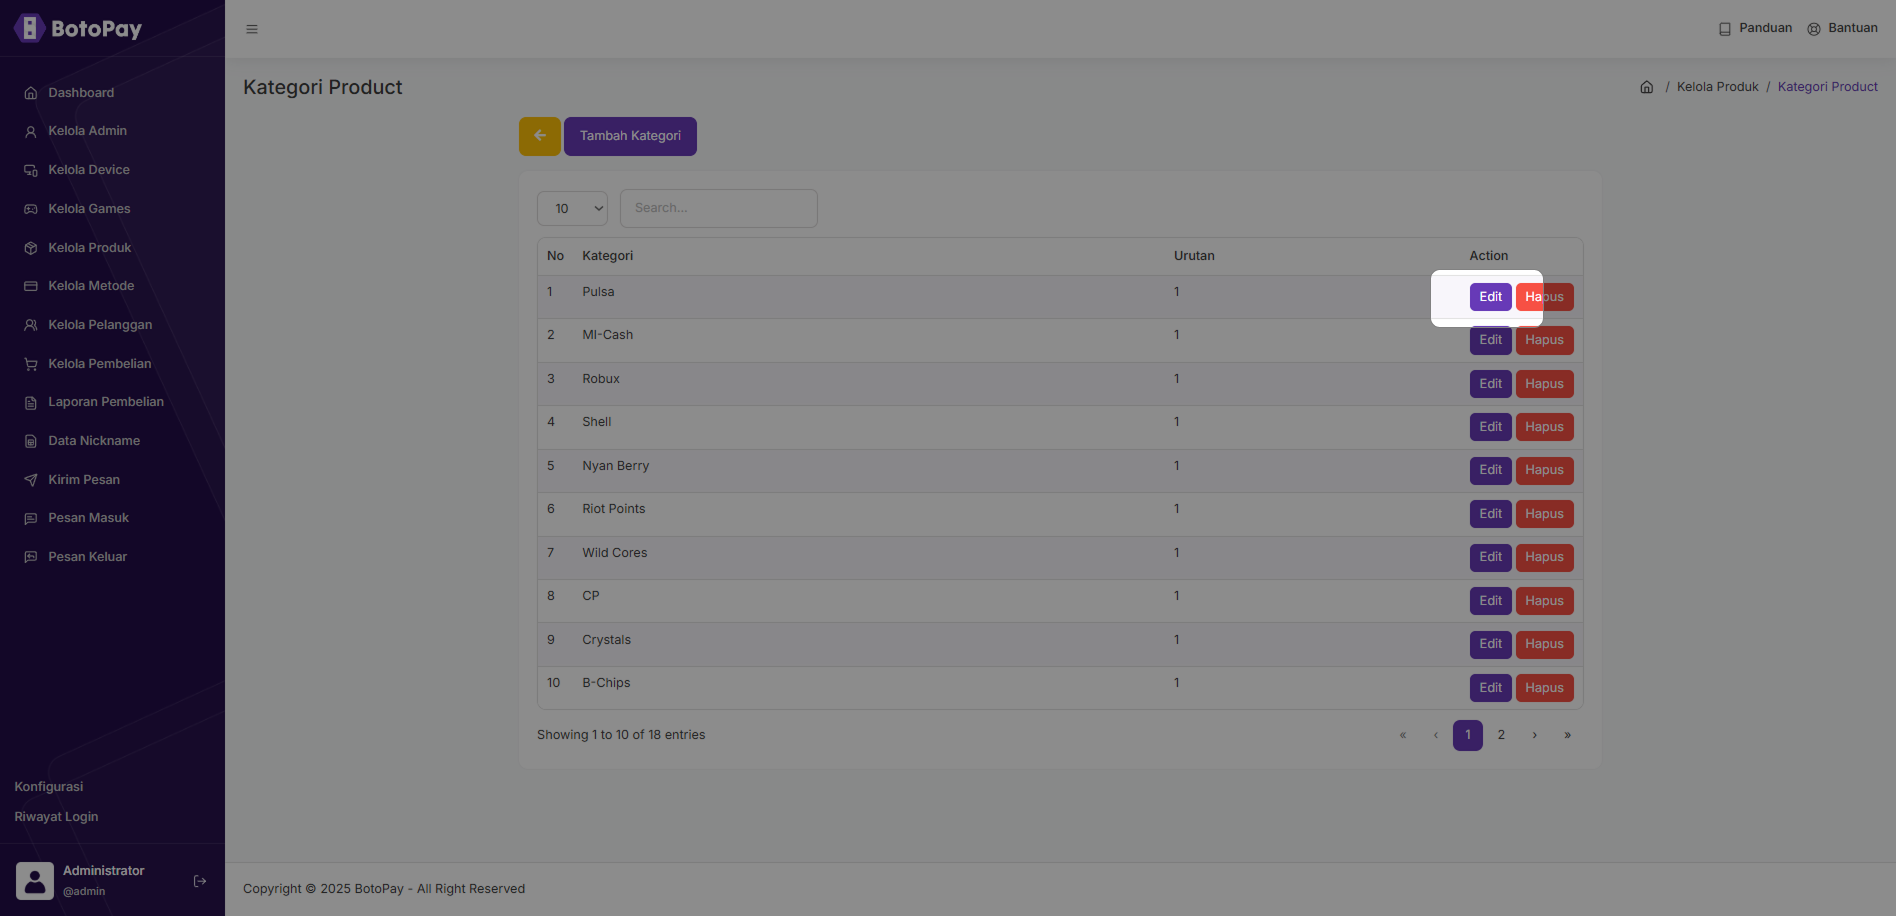
Task: Click the Kategori Product page heading
Action: 323,87
